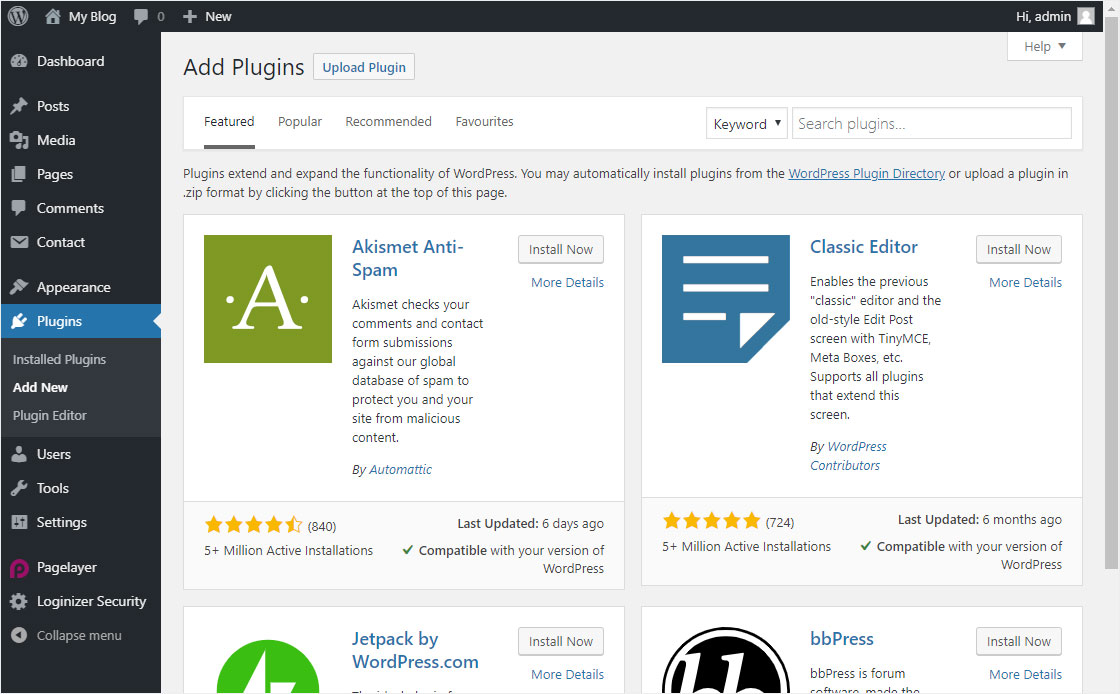Click the WordPress Contributors author link
Viewport: 1120px width, 694px height.
coord(849,456)
